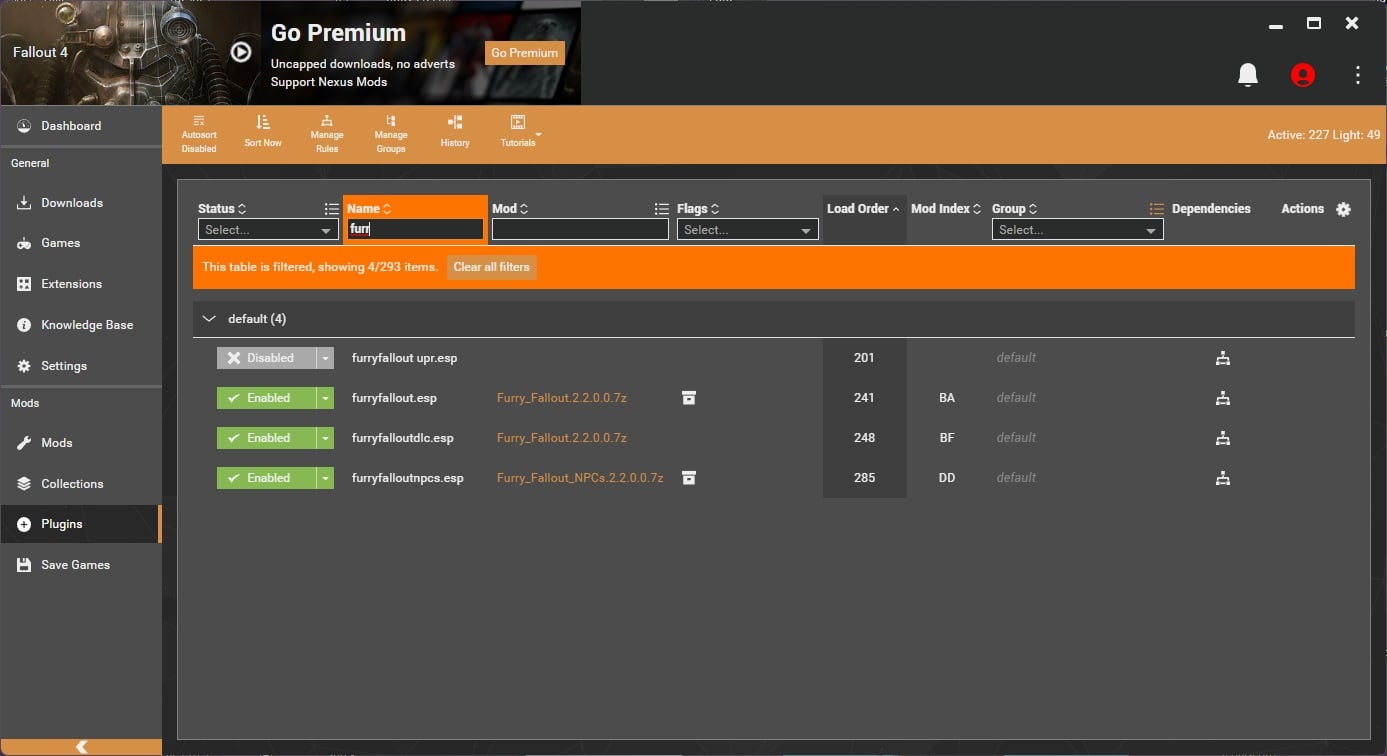Click the group-by icon next to Group header
1387x756 pixels.
[x=1156, y=209]
